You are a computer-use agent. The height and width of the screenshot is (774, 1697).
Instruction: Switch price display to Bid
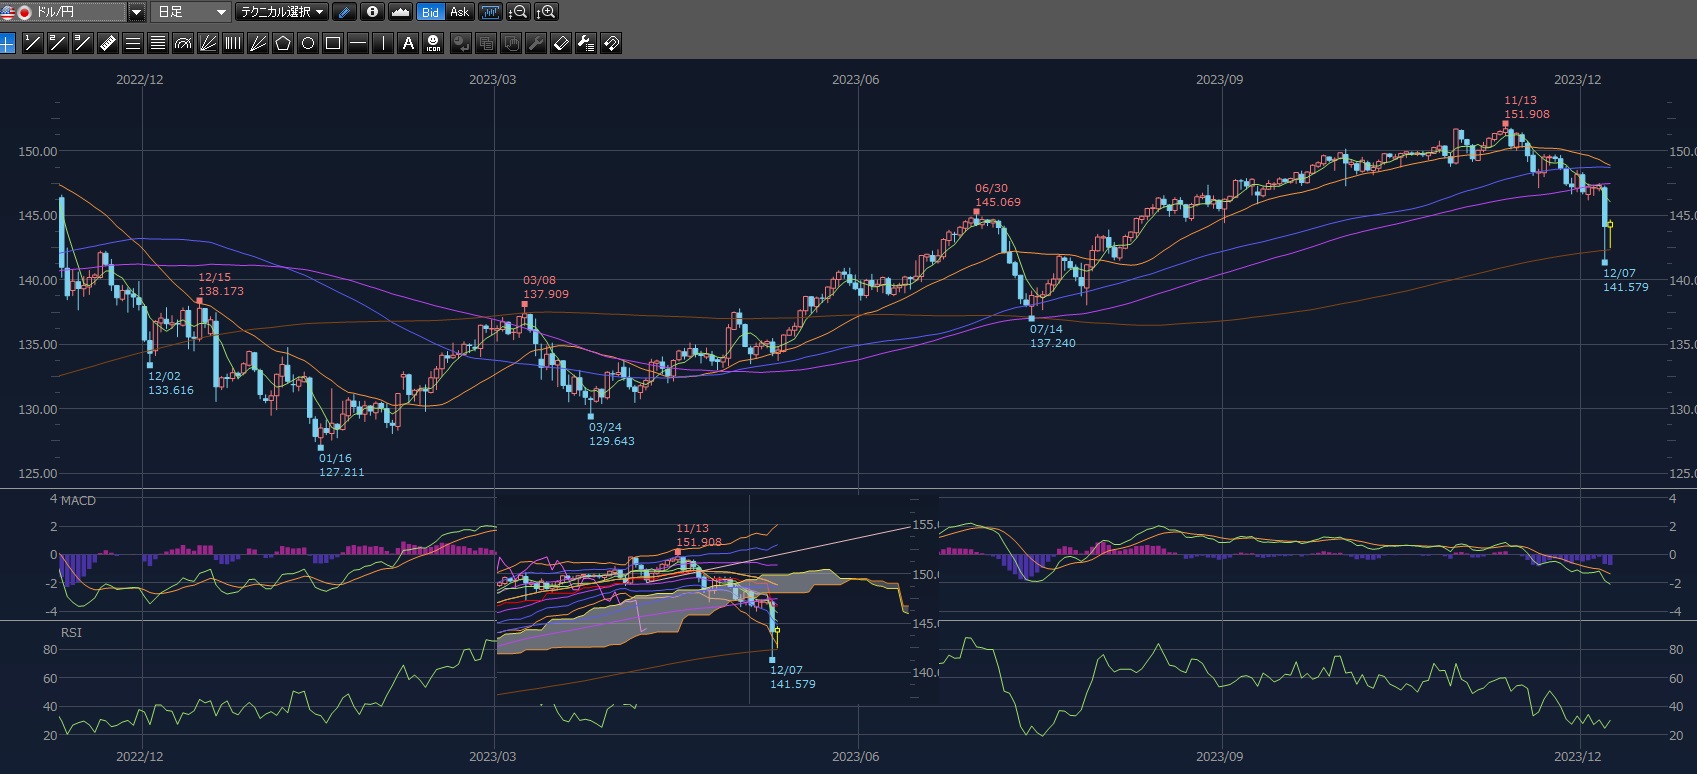(430, 12)
